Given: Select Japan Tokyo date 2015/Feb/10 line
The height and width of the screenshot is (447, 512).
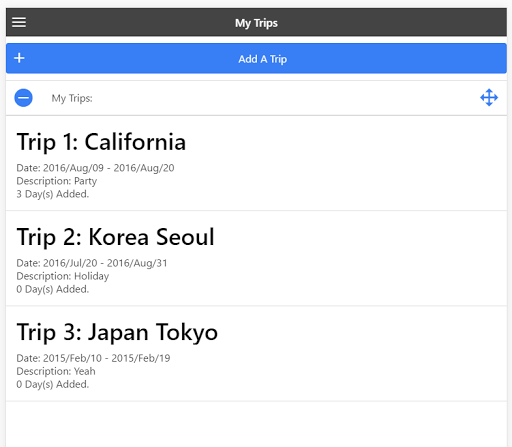Looking at the screenshot, I should 93,358.
